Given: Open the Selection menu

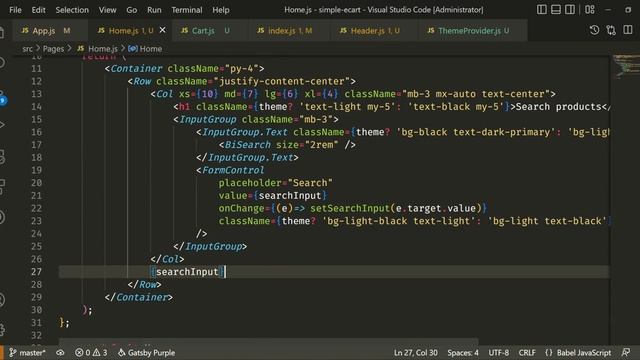Looking at the screenshot, I should pyautogui.click(x=72, y=10).
